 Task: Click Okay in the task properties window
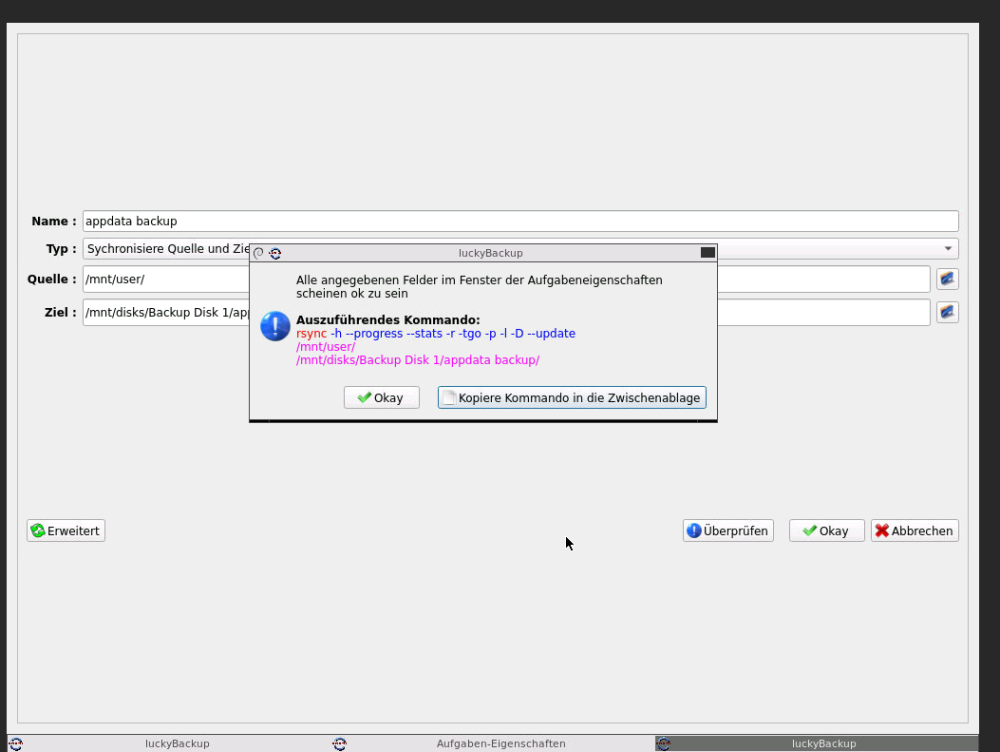coord(826,531)
